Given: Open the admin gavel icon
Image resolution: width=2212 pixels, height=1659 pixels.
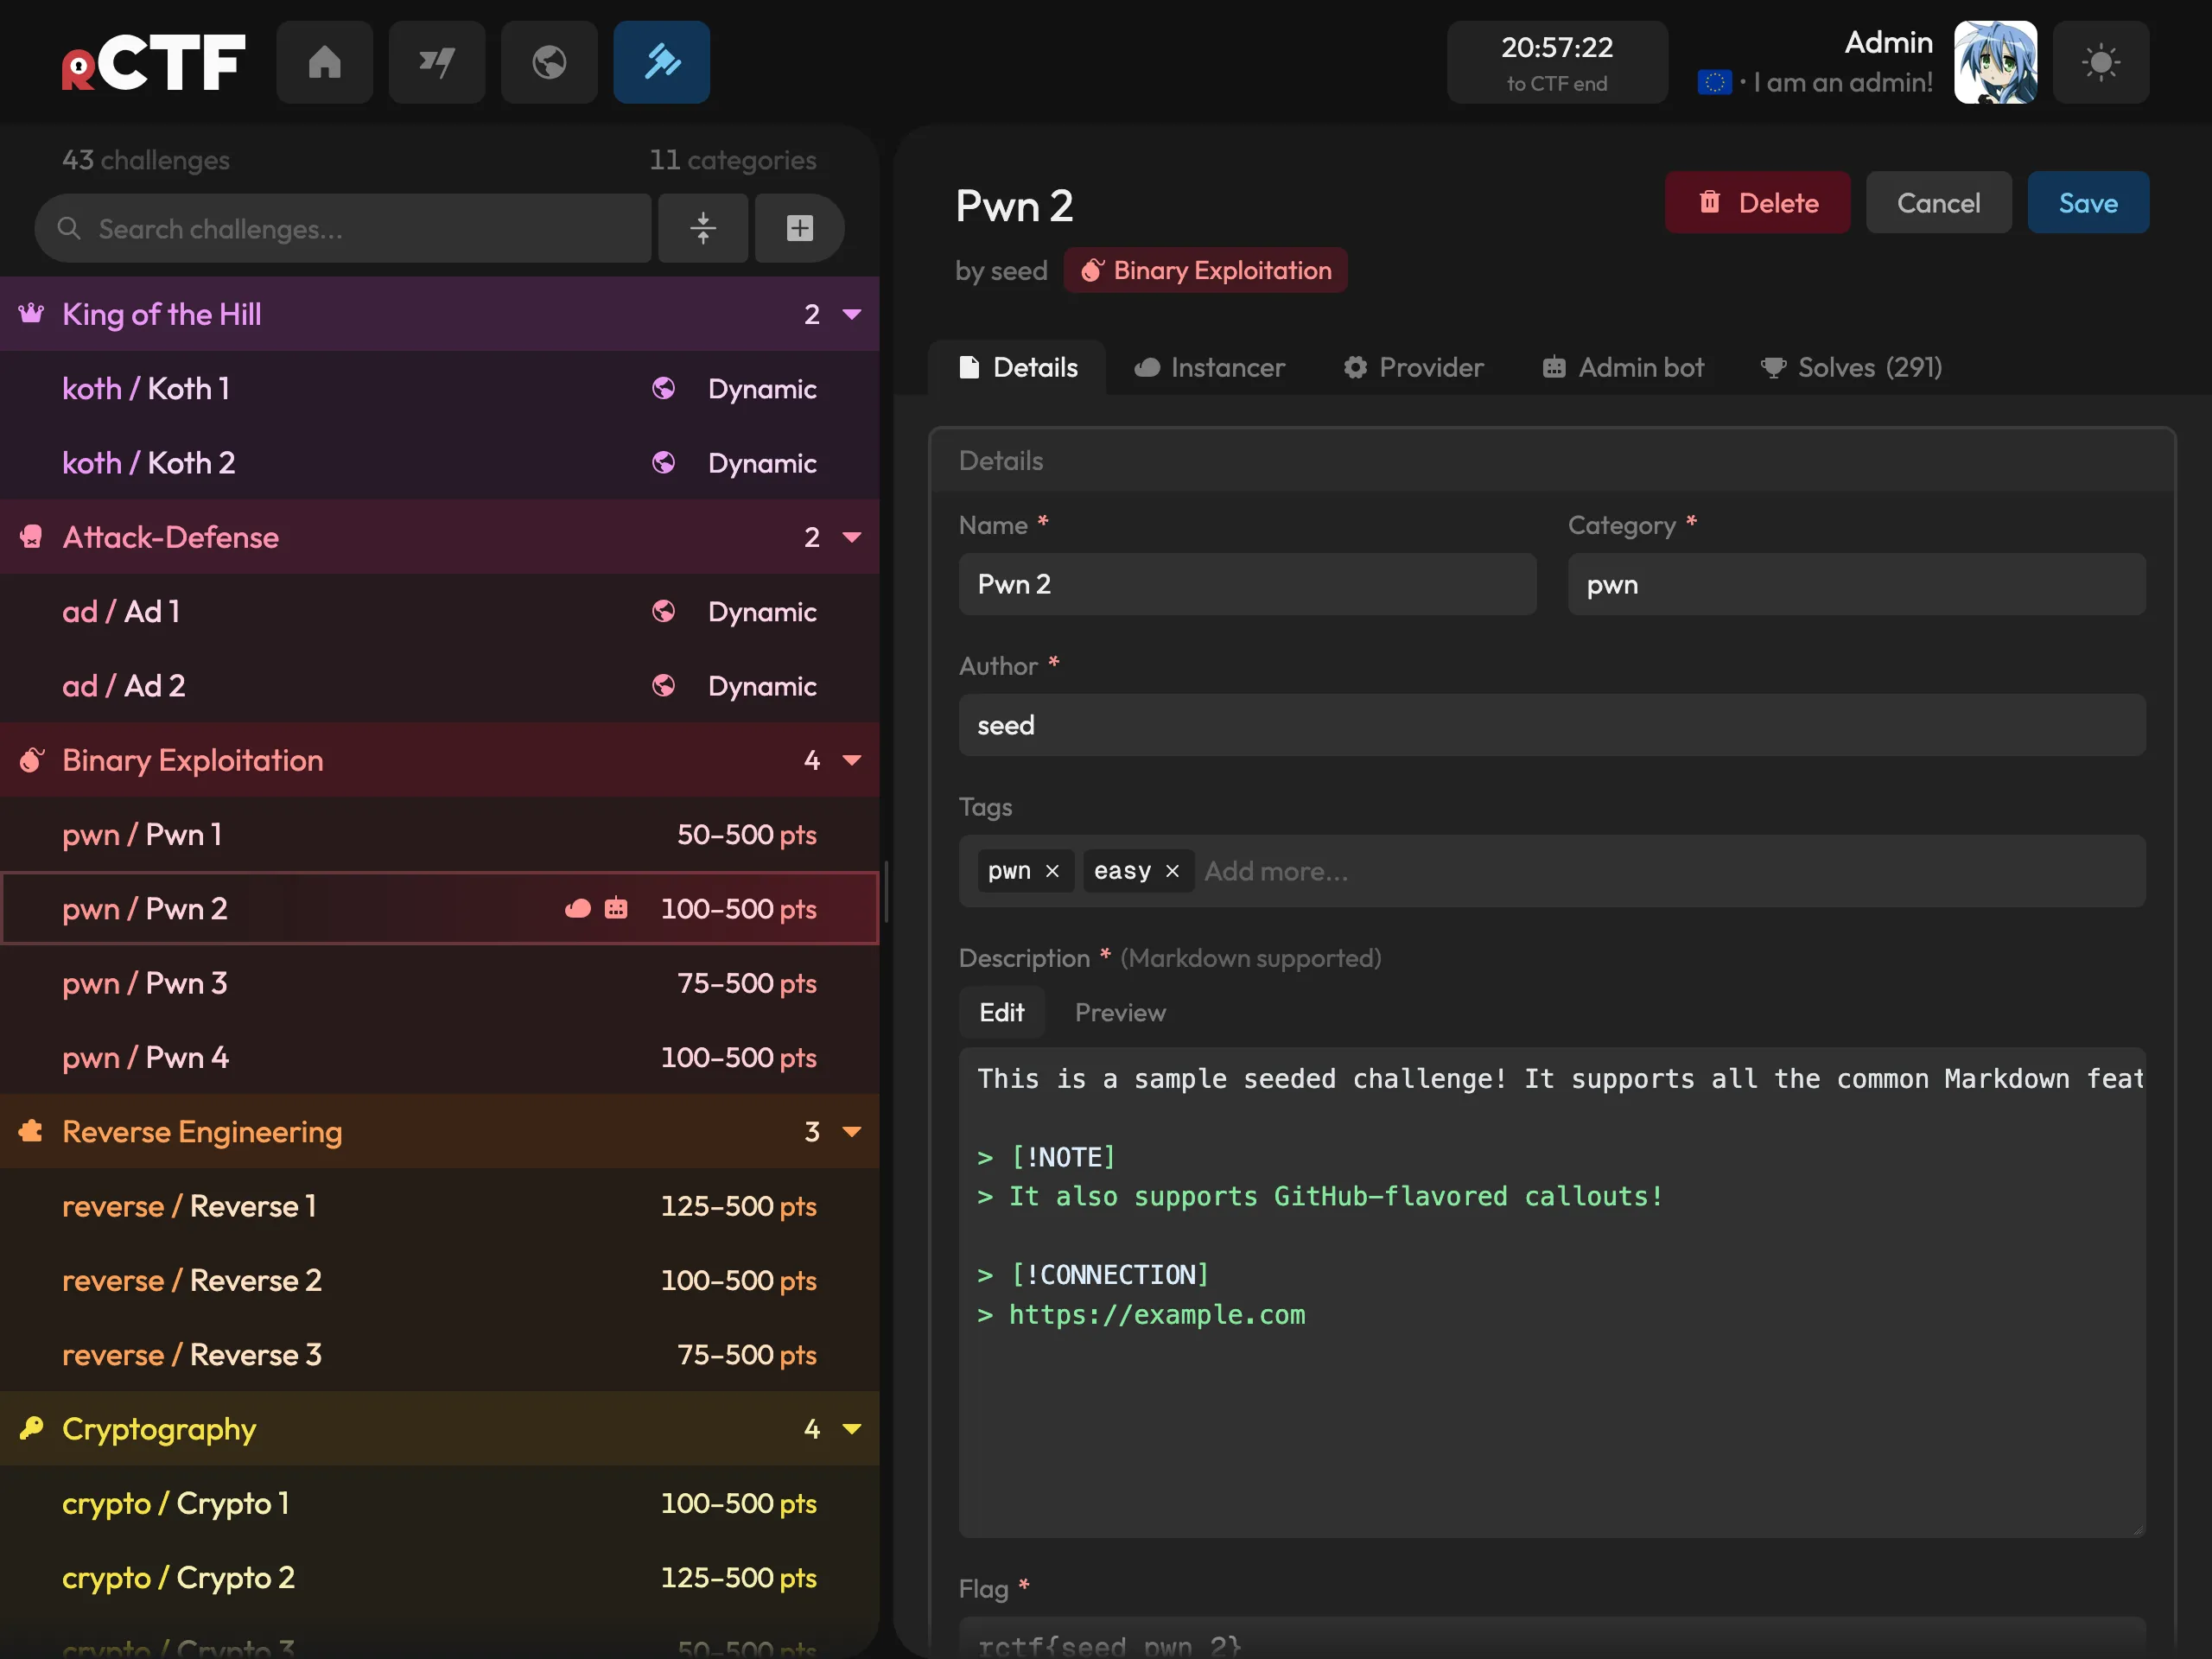Looking at the screenshot, I should [661, 62].
